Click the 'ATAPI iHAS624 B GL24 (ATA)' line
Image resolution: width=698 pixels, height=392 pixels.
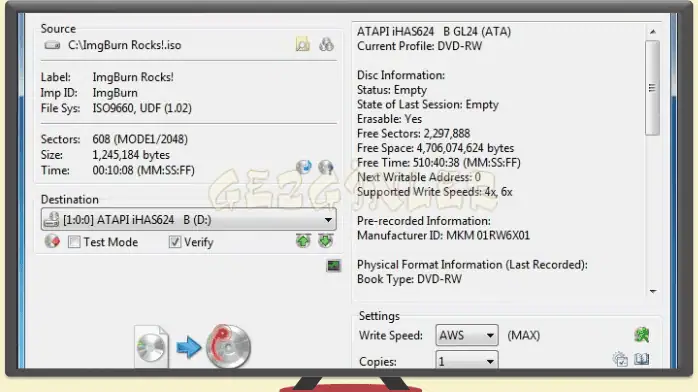[x=434, y=32]
